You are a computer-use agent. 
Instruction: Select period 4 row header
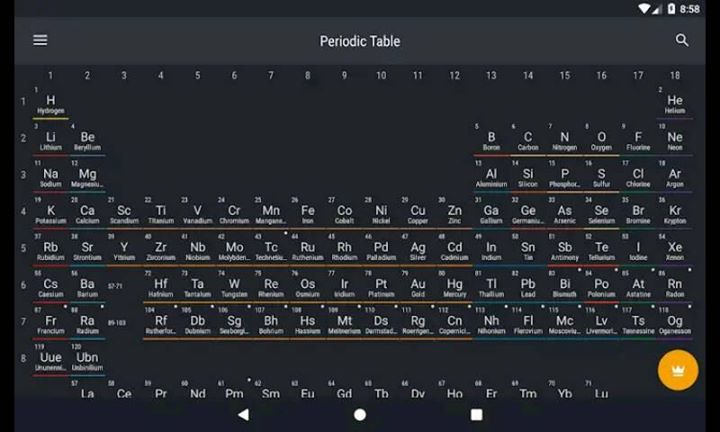coord(23,212)
